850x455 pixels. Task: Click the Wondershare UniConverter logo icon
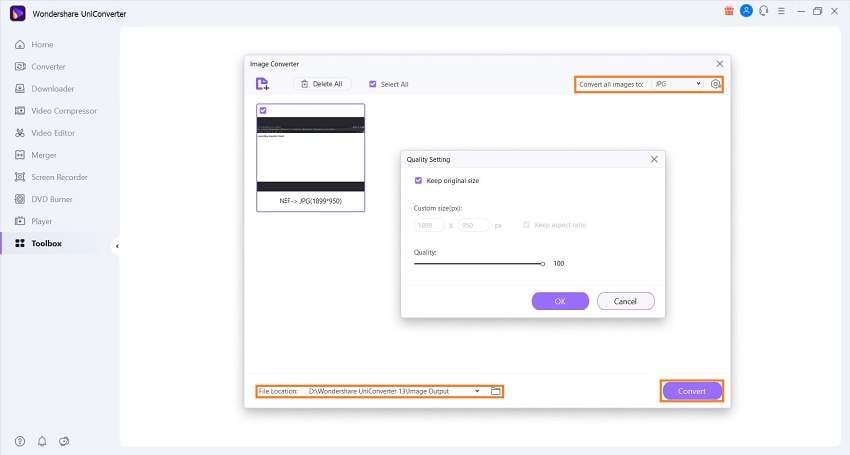point(18,13)
